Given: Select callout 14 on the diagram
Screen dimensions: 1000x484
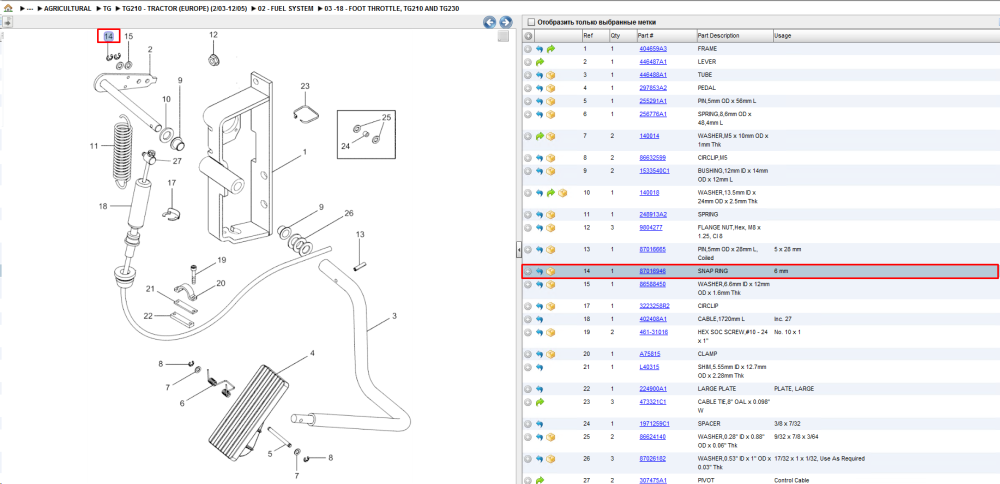Looking at the screenshot, I should tap(108, 36).
